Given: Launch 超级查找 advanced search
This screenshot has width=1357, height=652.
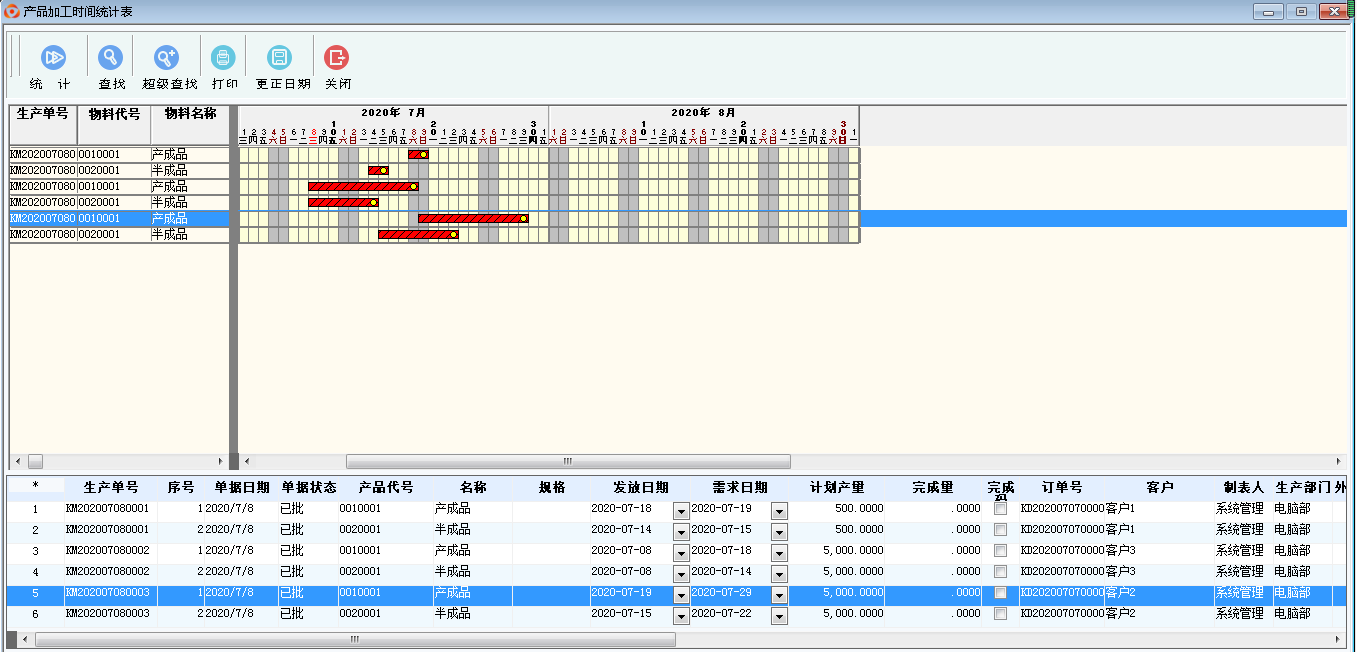Looking at the screenshot, I should pyautogui.click(x=166, y=58).
